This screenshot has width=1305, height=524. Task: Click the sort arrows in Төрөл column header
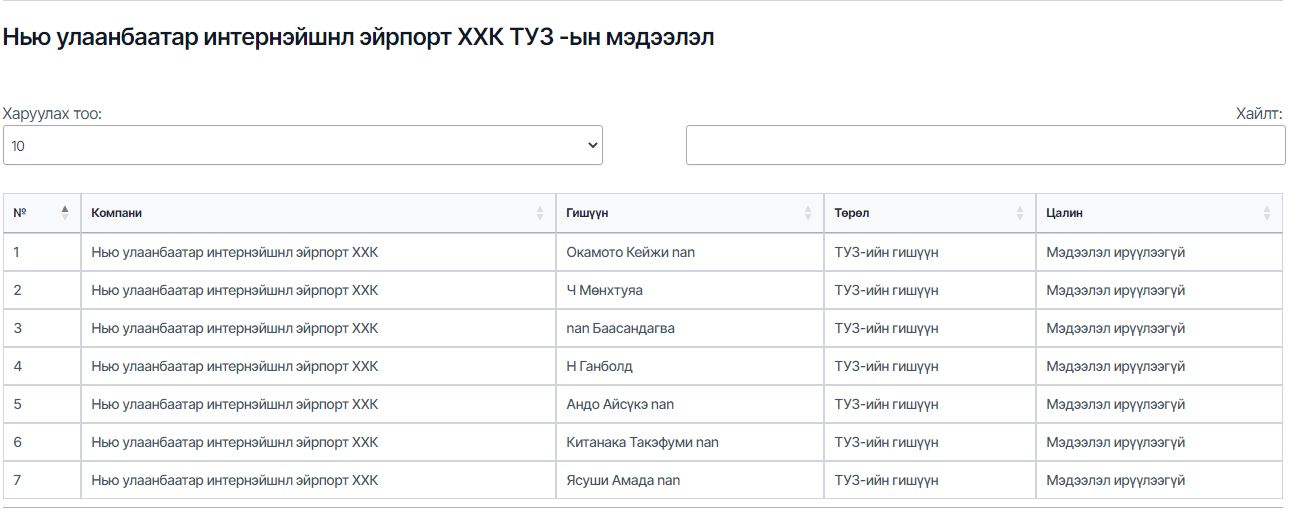[x=1020, y=213]
